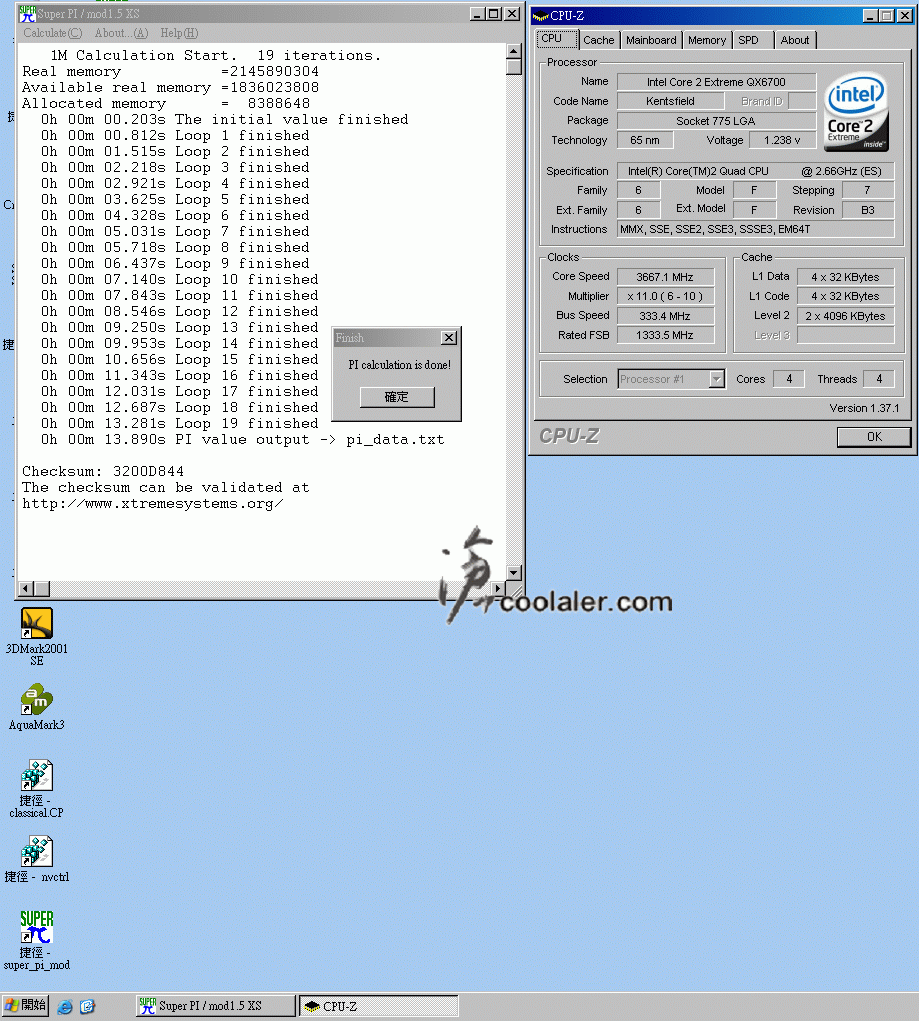Image resolution: width=919 pixels, height=1021 pixels.
Task: Click the Instructions MMX, SSE field
Action: click(756, 229)
